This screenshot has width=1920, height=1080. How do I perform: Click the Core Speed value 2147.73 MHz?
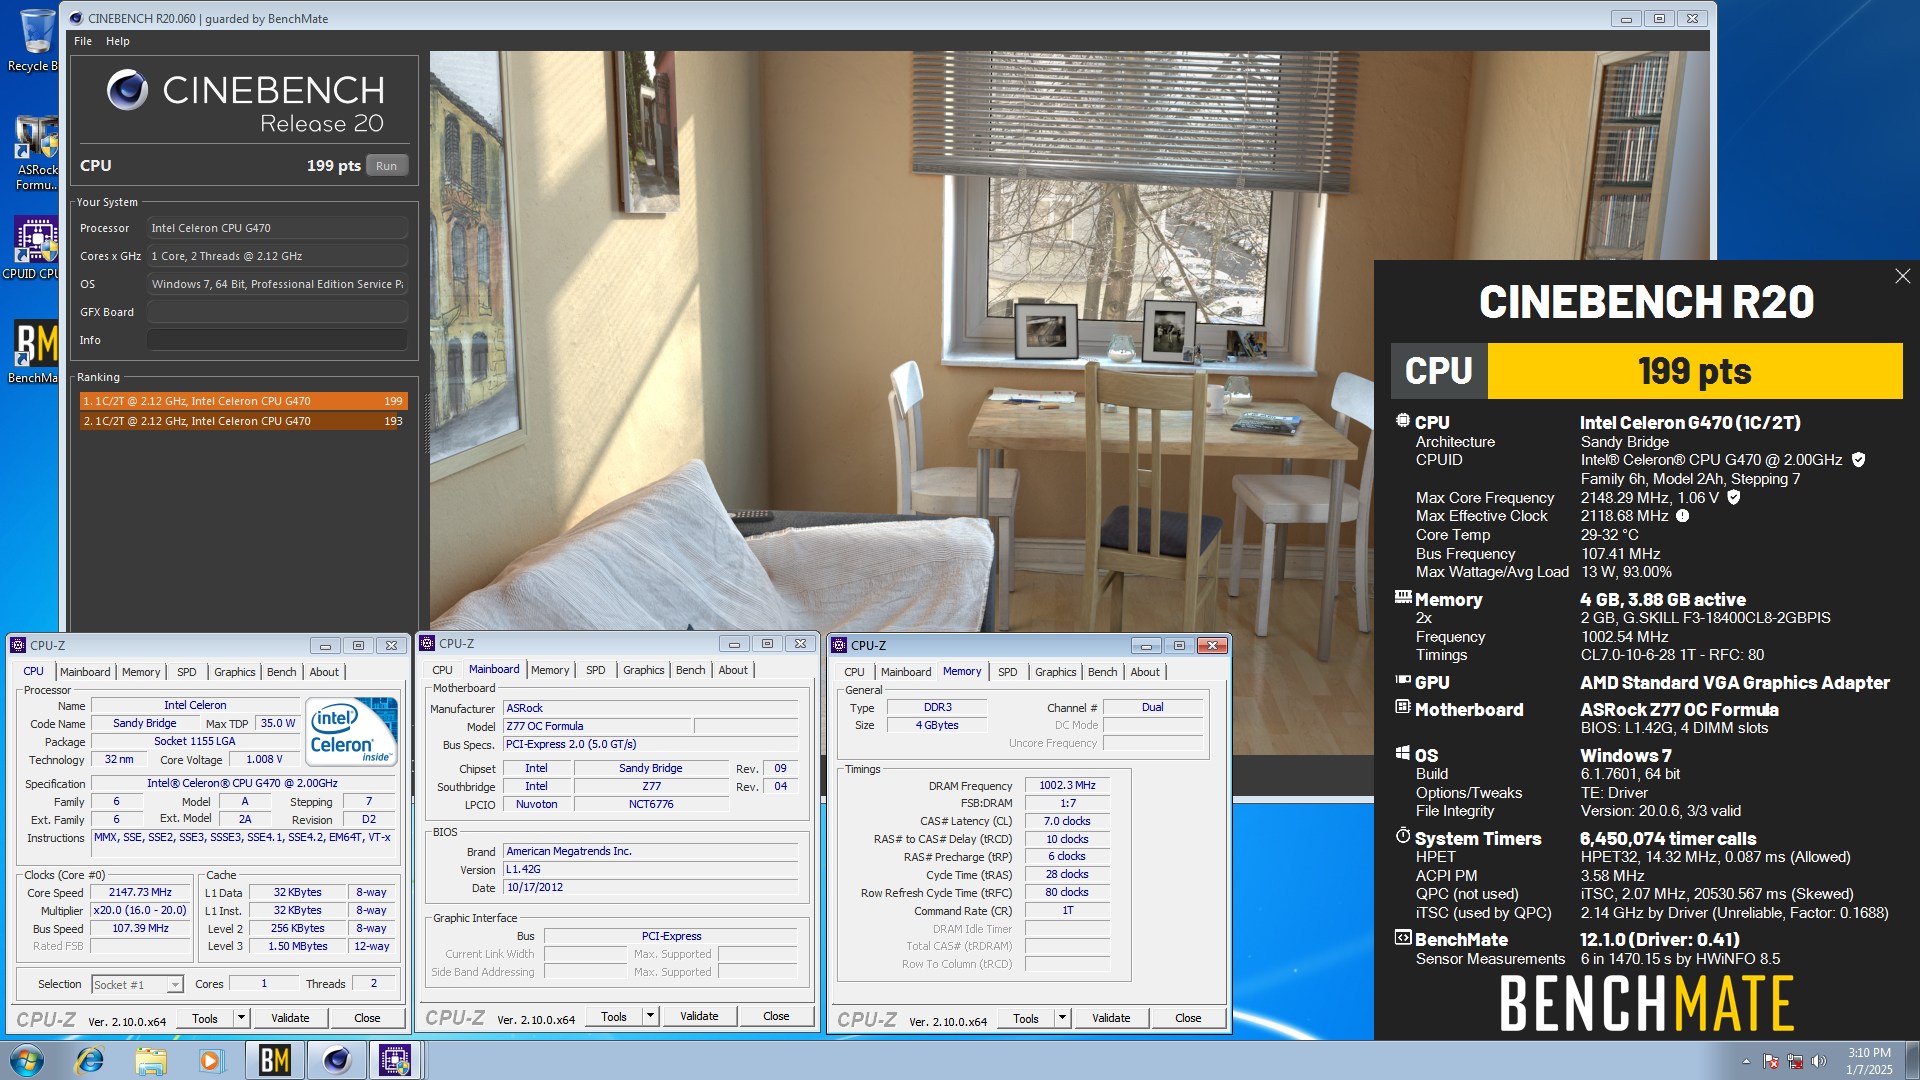pyautogui.click(x=140, y=892)
